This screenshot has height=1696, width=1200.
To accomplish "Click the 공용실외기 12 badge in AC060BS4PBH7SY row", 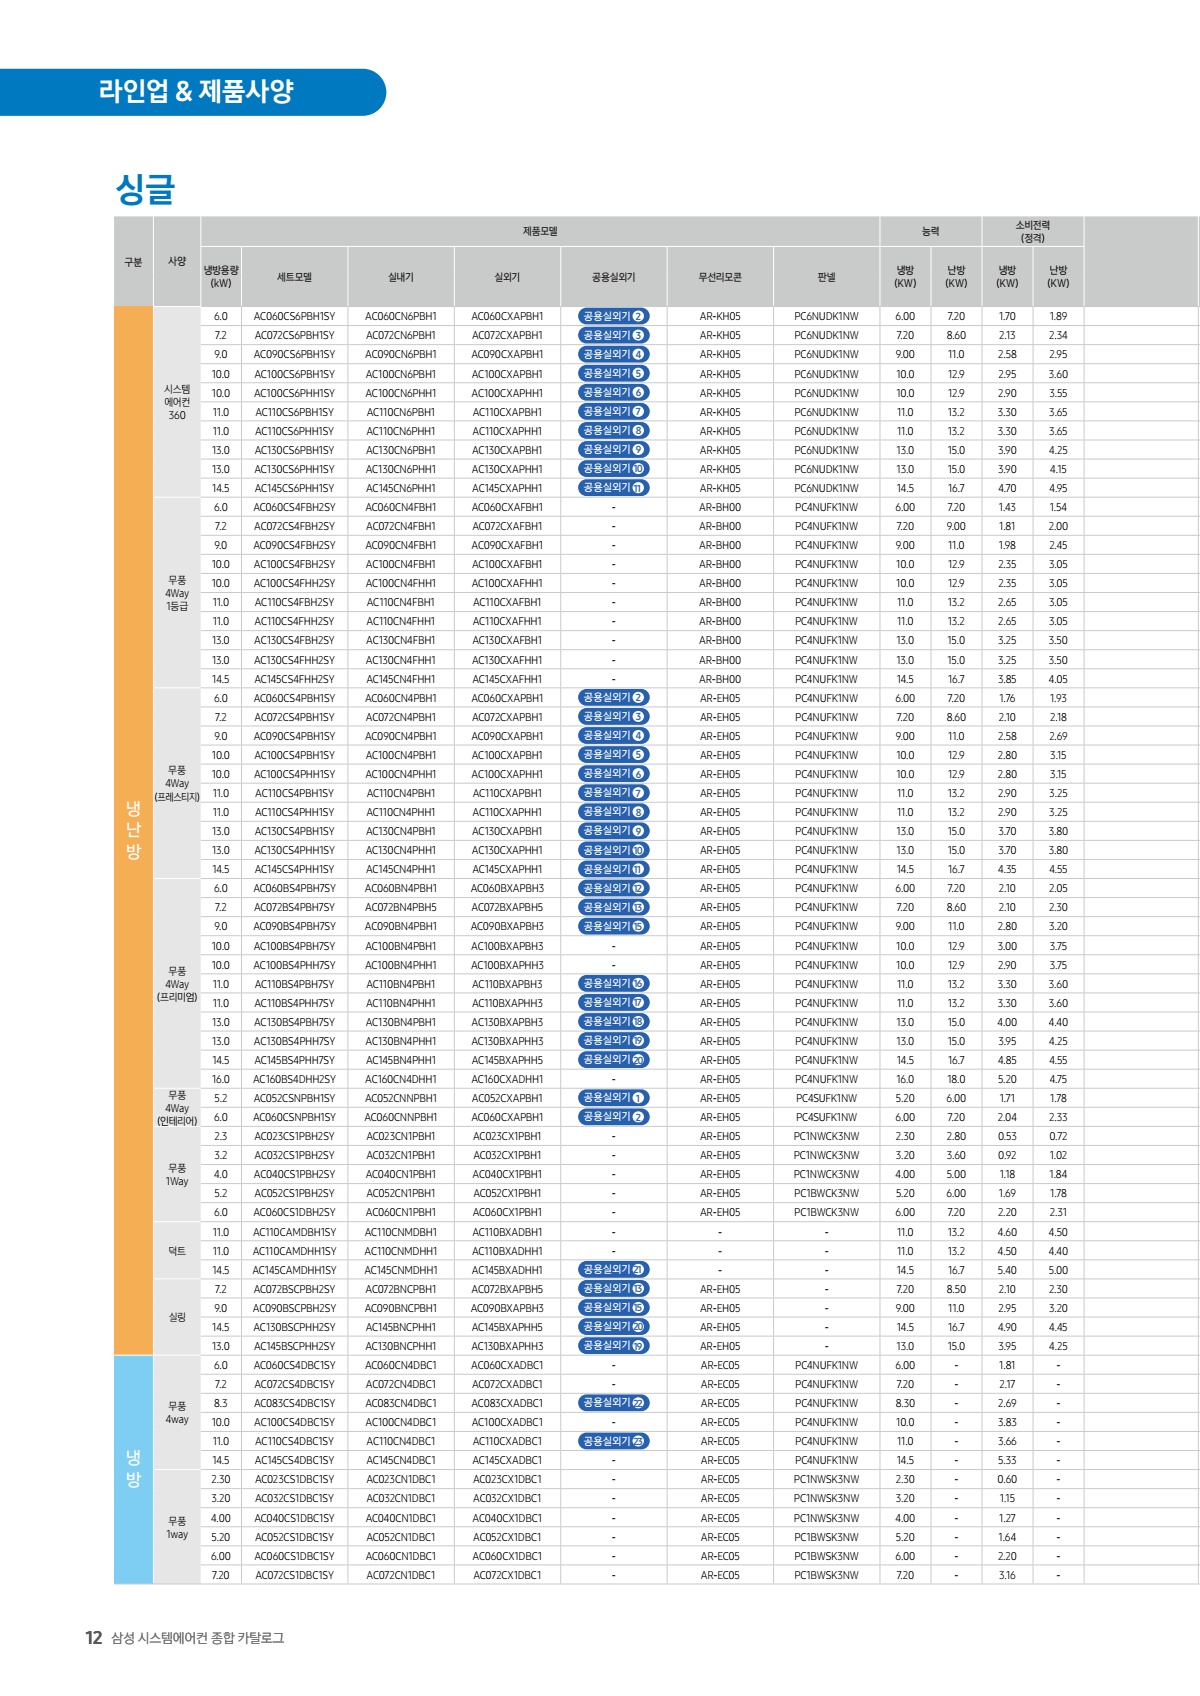I will click(x=613, y=888).
